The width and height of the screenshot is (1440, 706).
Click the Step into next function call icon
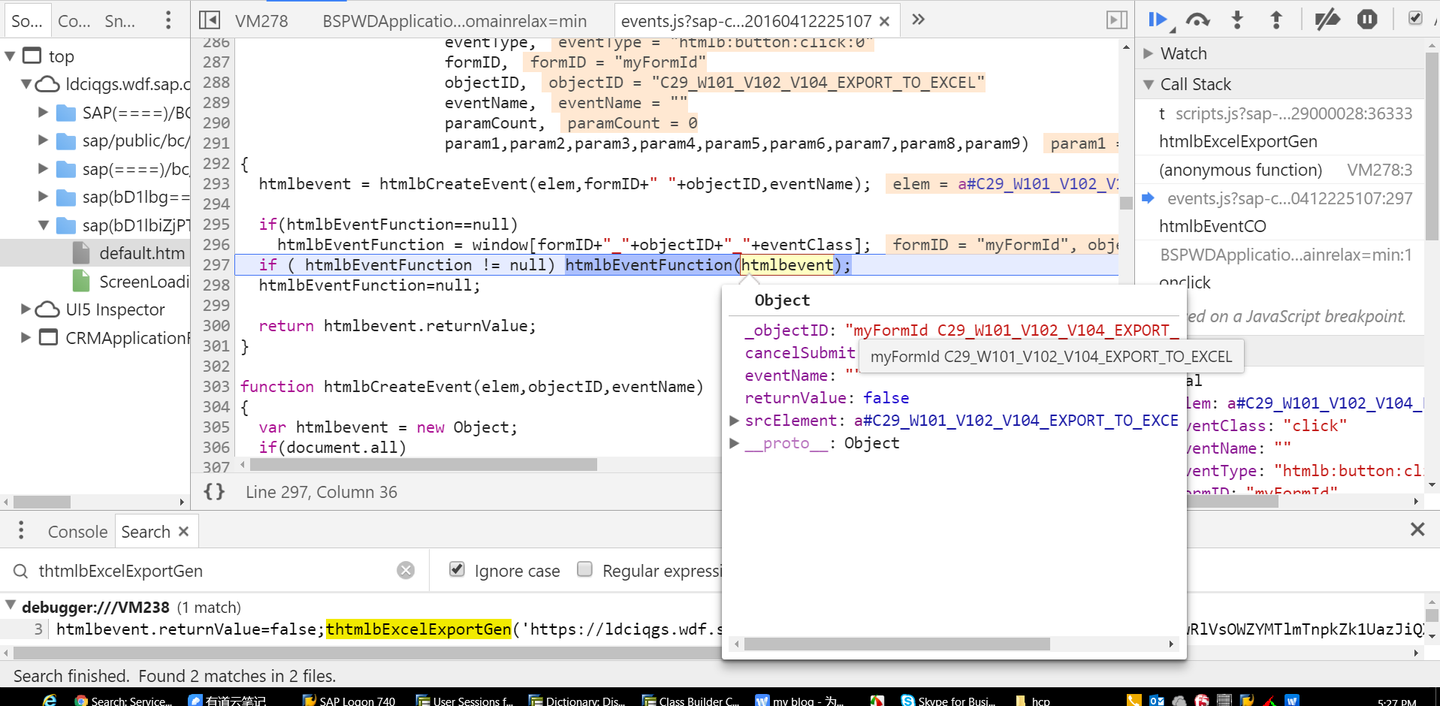pyautogui.click(x=1237, y=19)
